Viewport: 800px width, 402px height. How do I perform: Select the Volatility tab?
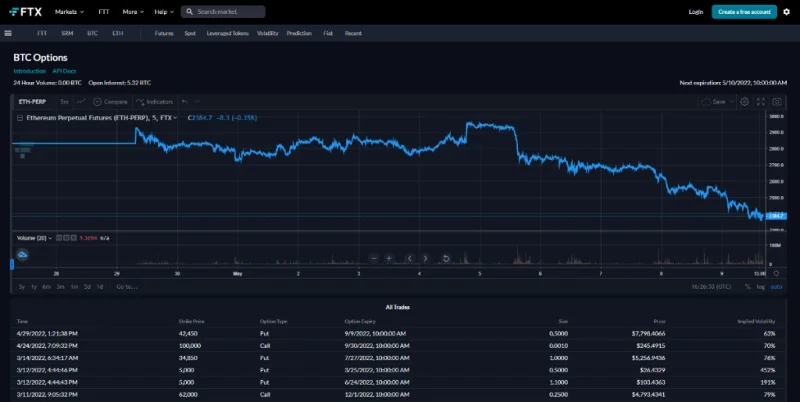[267, 33]
